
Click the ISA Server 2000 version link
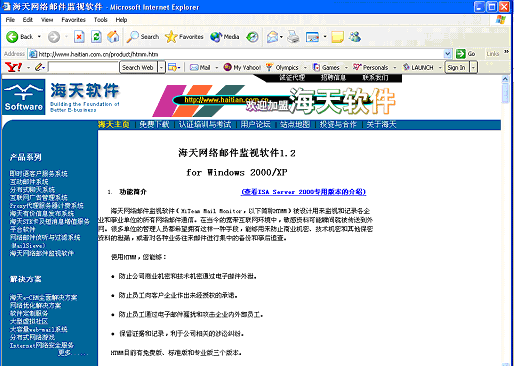(x=304, y=192)
